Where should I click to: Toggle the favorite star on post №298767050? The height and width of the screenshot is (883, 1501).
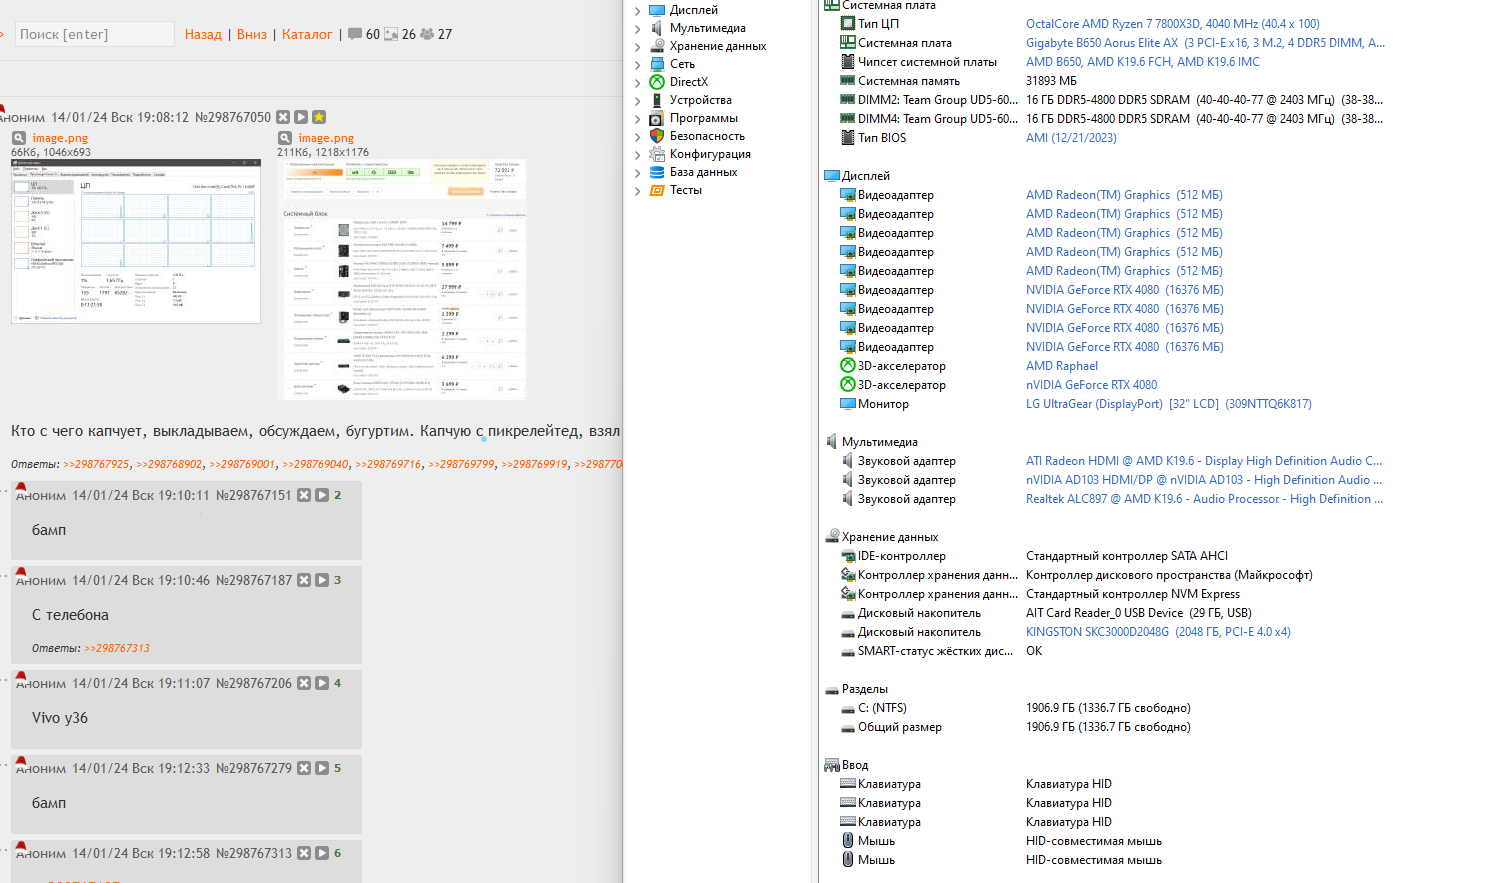coord(319,117)
